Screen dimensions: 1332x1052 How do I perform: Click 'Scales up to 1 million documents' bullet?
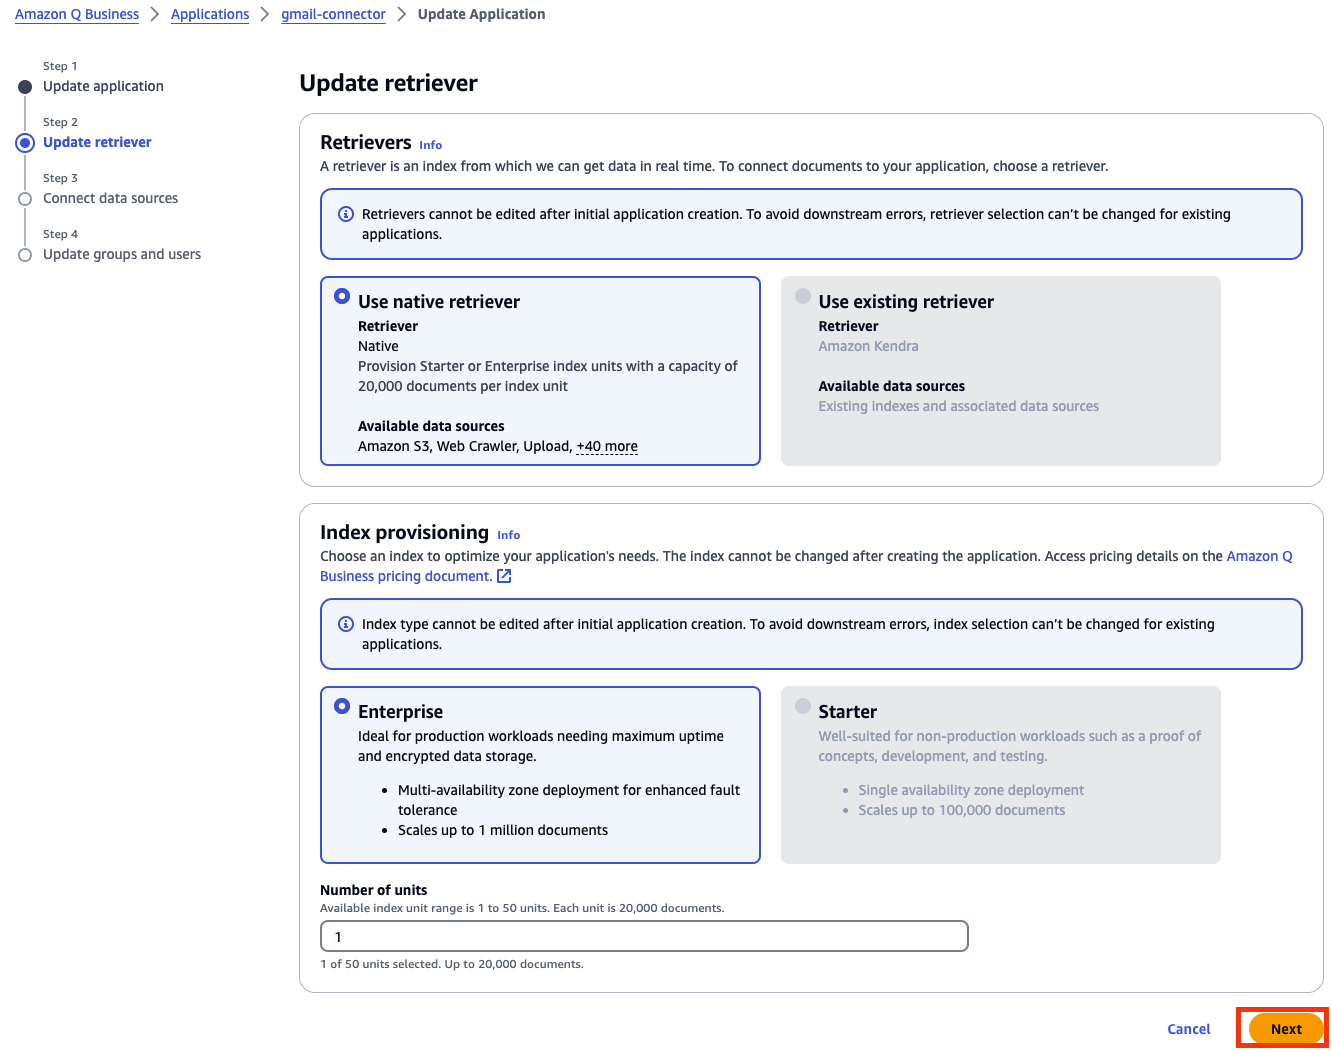pos(503,830)
